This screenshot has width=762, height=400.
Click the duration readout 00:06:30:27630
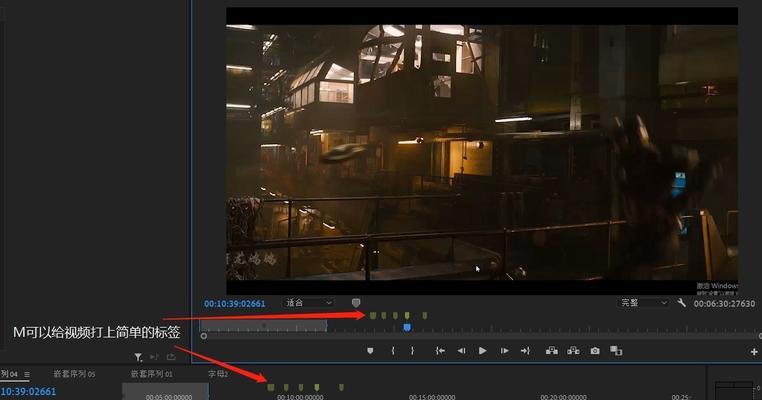(724, 304)
